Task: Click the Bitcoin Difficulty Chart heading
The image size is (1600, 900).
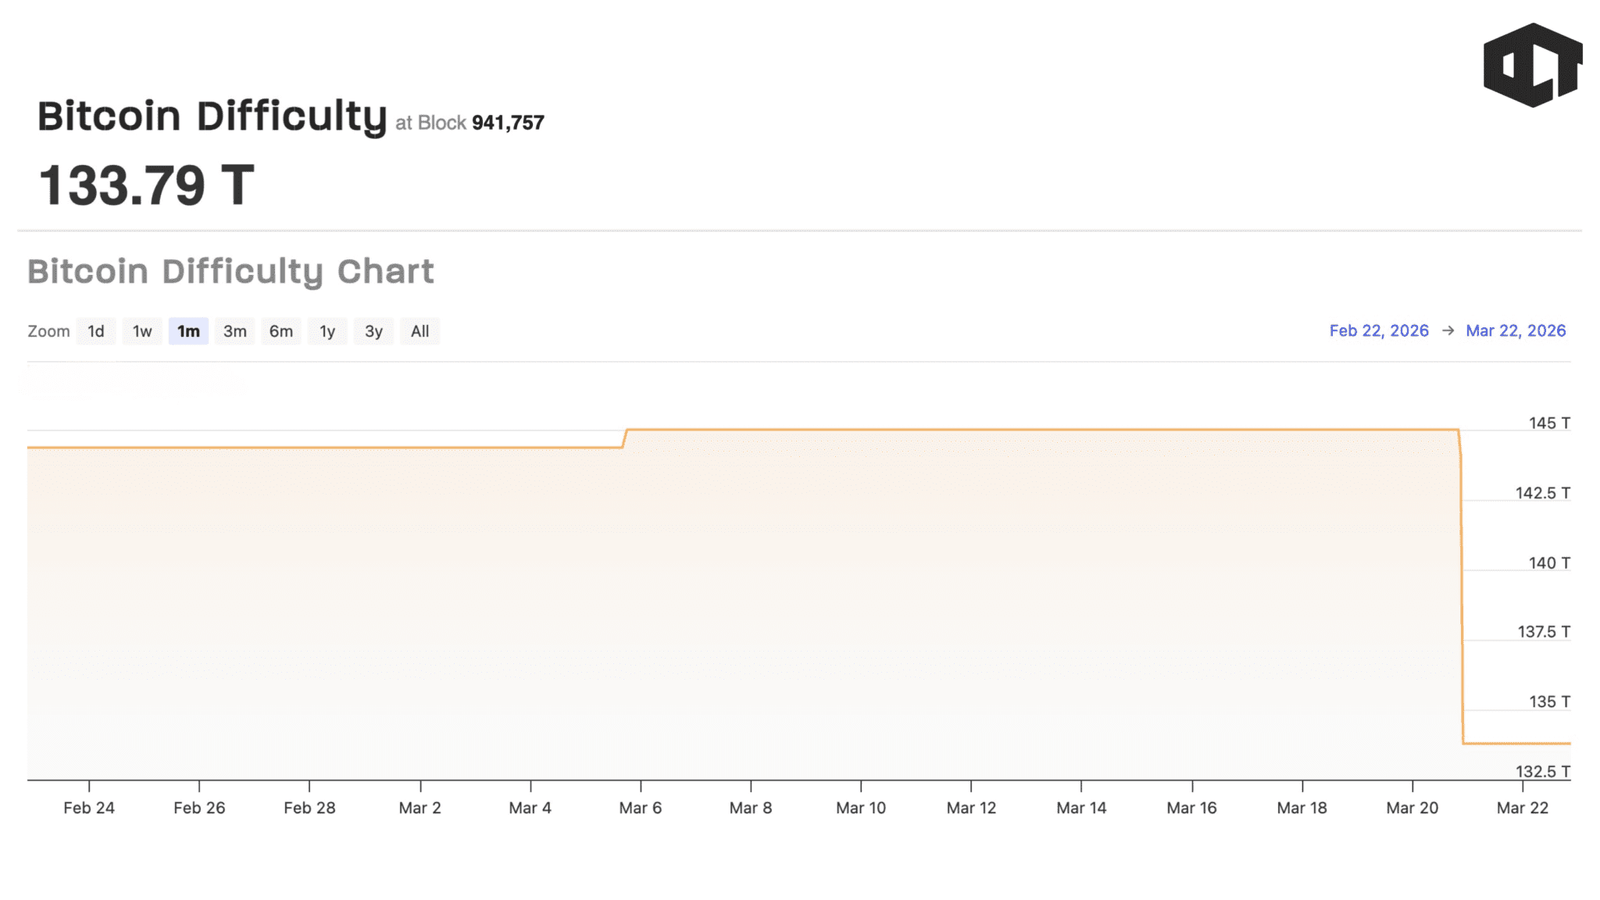Action: (x=231, y=271)
